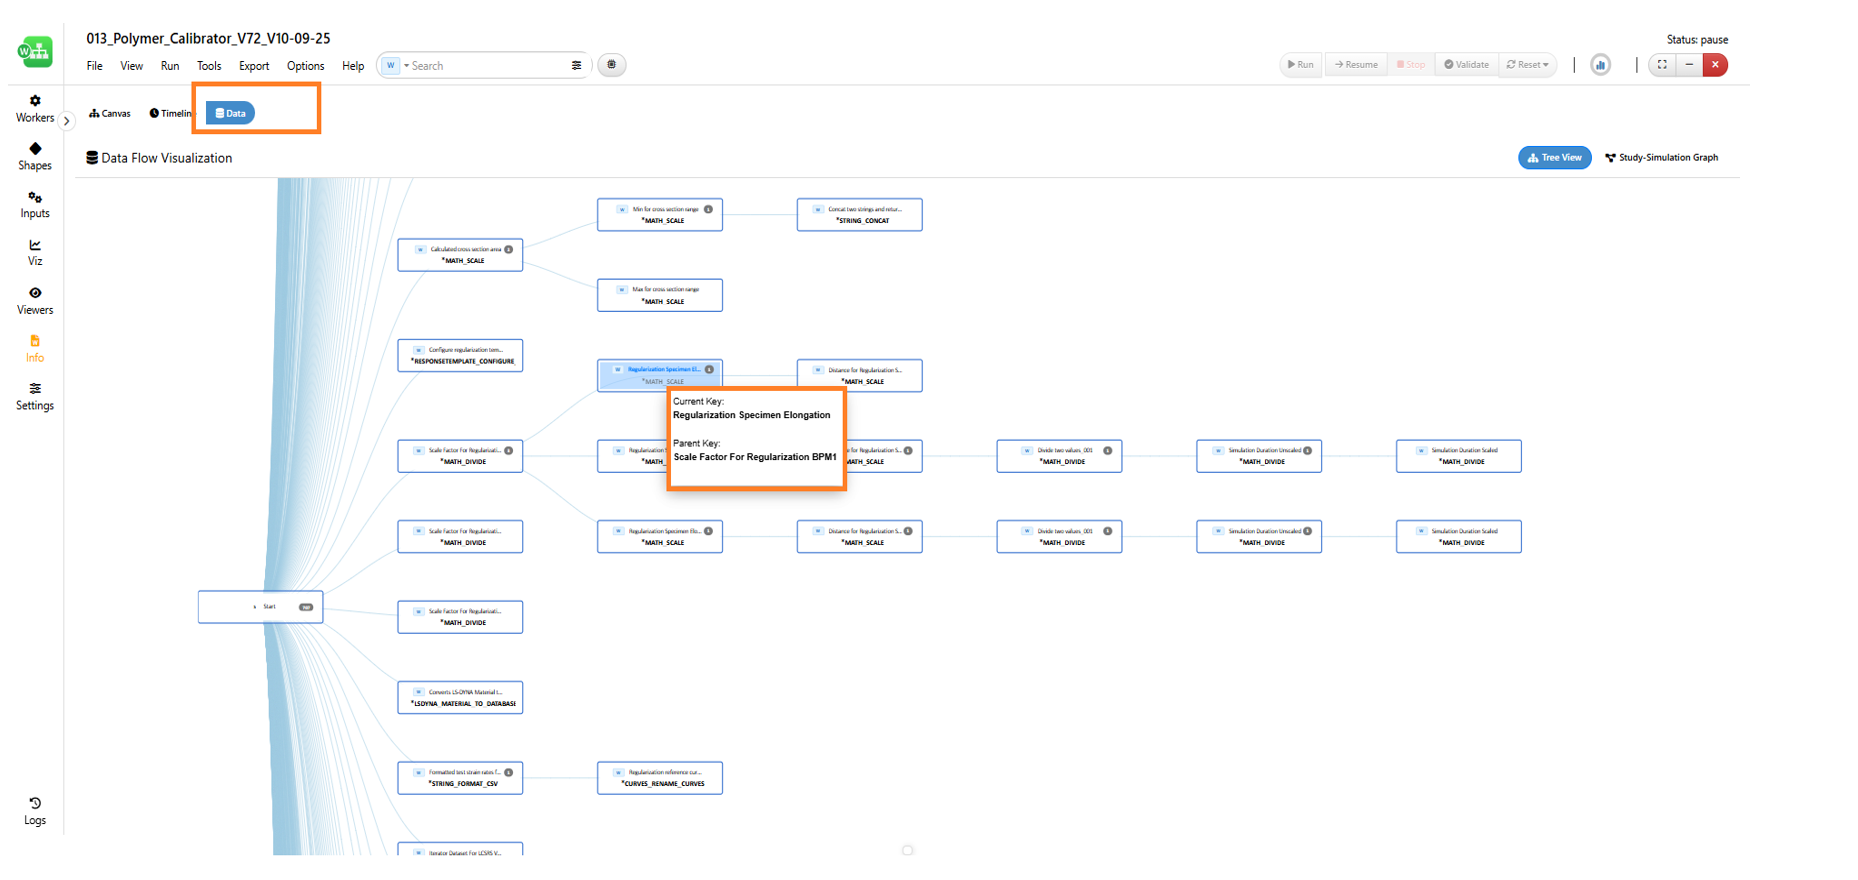The height and width of the screenshot is (880, 1858).
Task: Click the bar chart statistics icon
Action: pos(1600,65)
